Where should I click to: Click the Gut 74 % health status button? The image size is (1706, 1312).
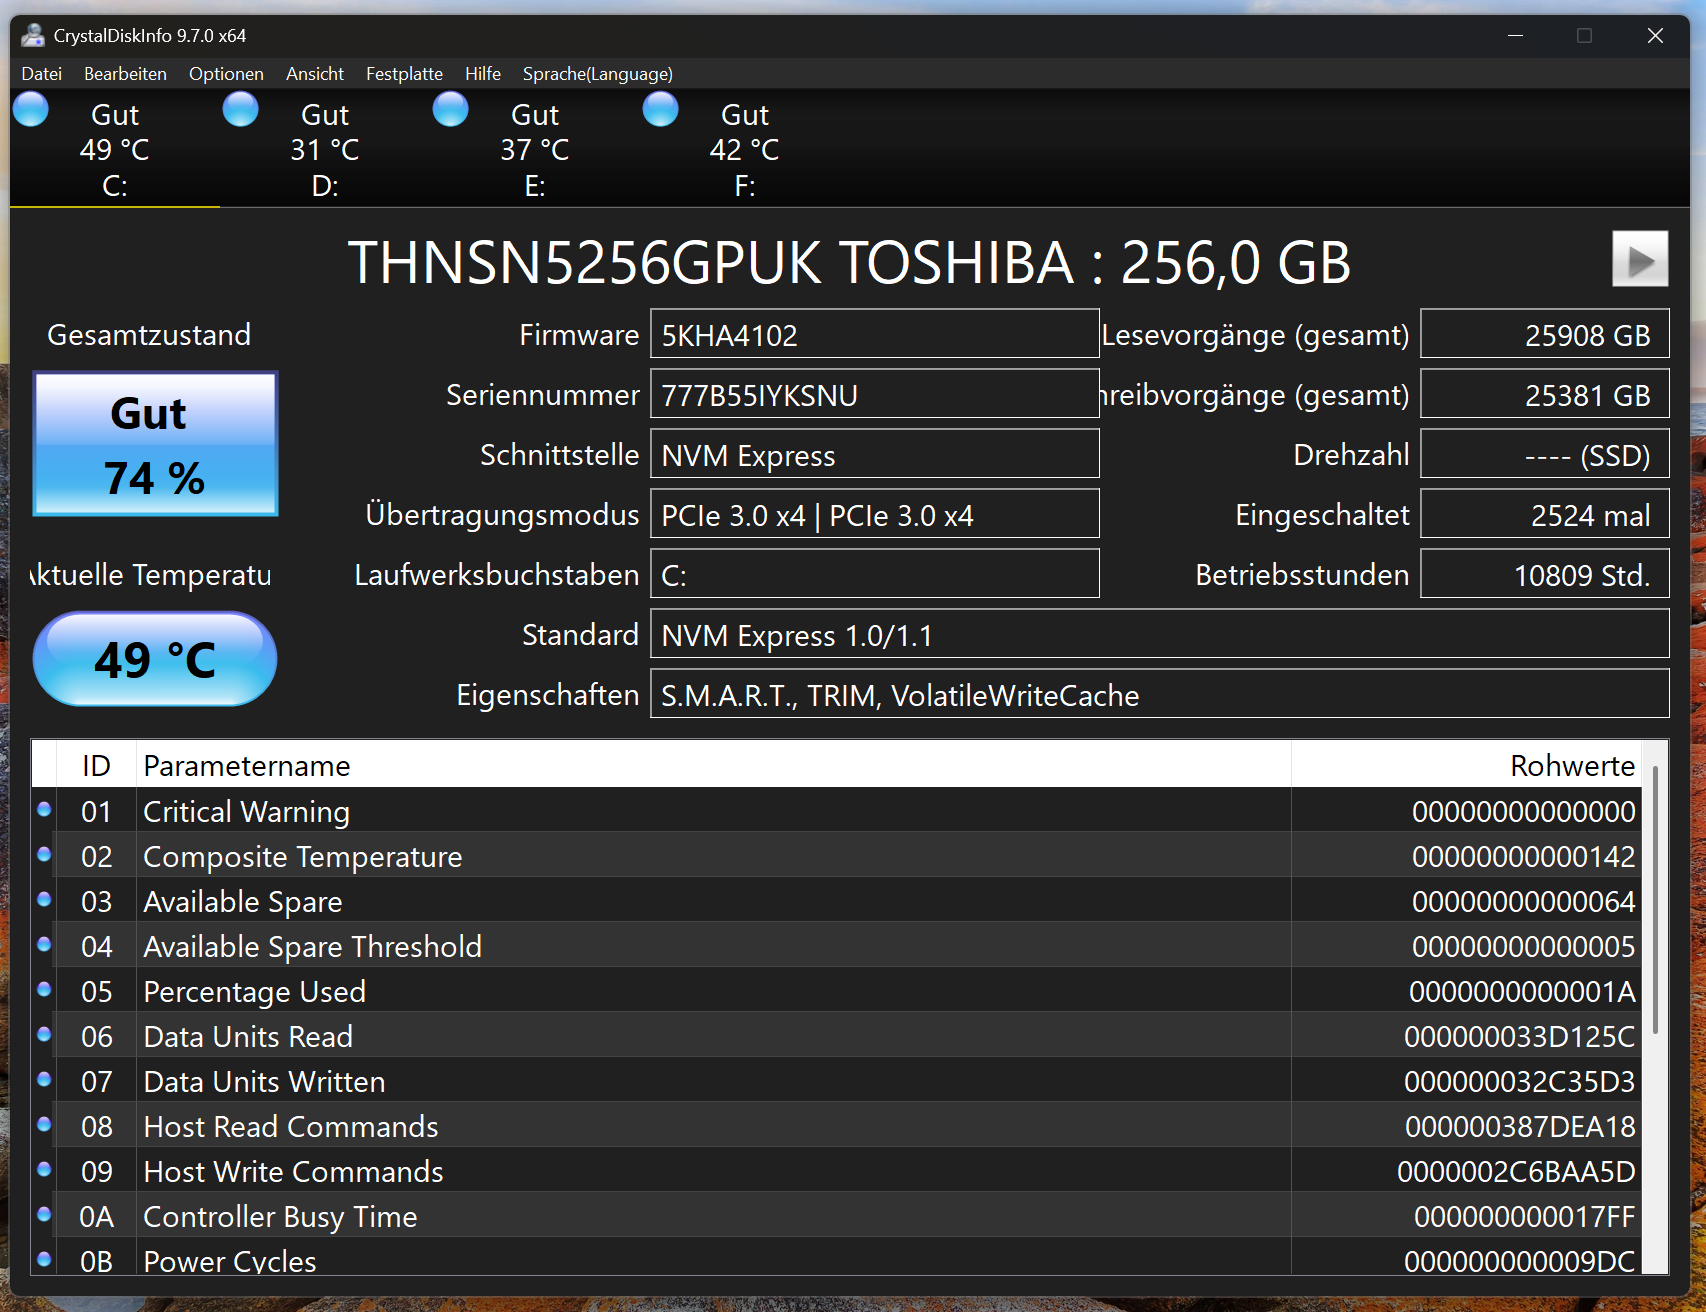pos(155,444)
